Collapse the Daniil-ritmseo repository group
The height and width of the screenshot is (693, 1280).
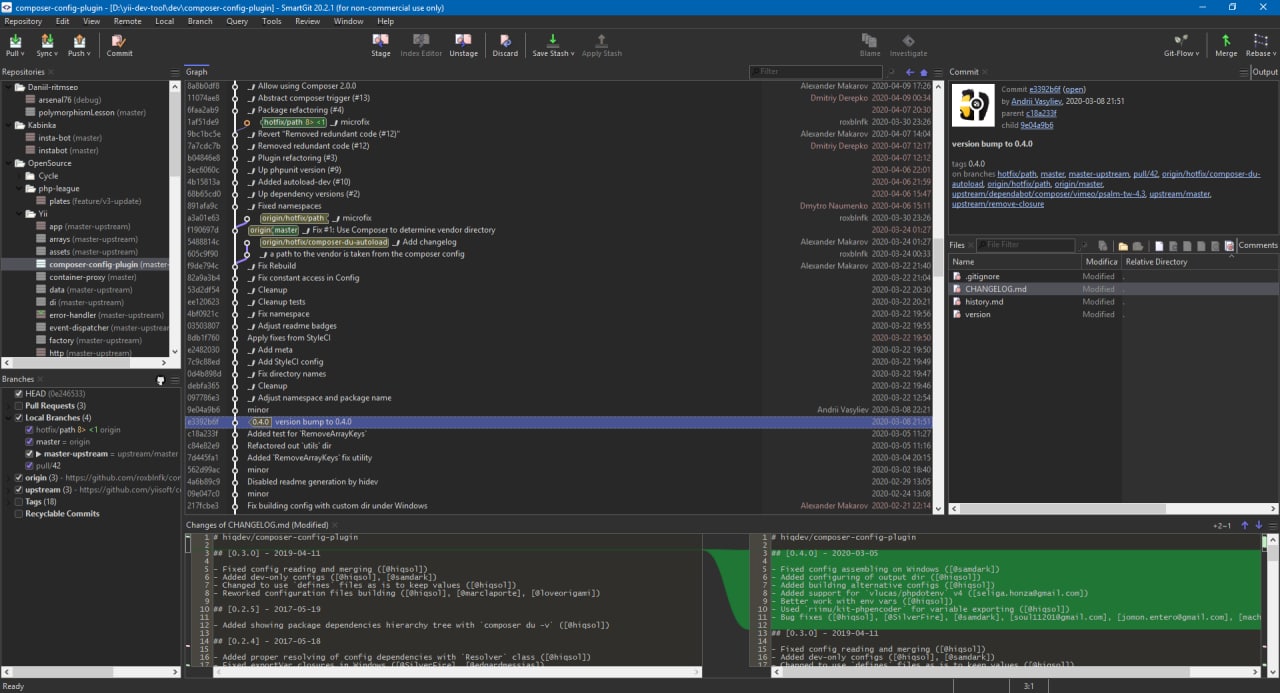tap(8, 88)
